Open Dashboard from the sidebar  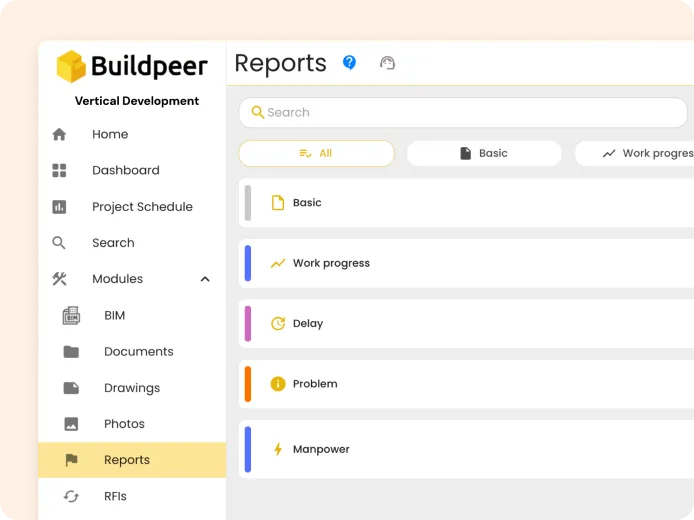point(132,170)
